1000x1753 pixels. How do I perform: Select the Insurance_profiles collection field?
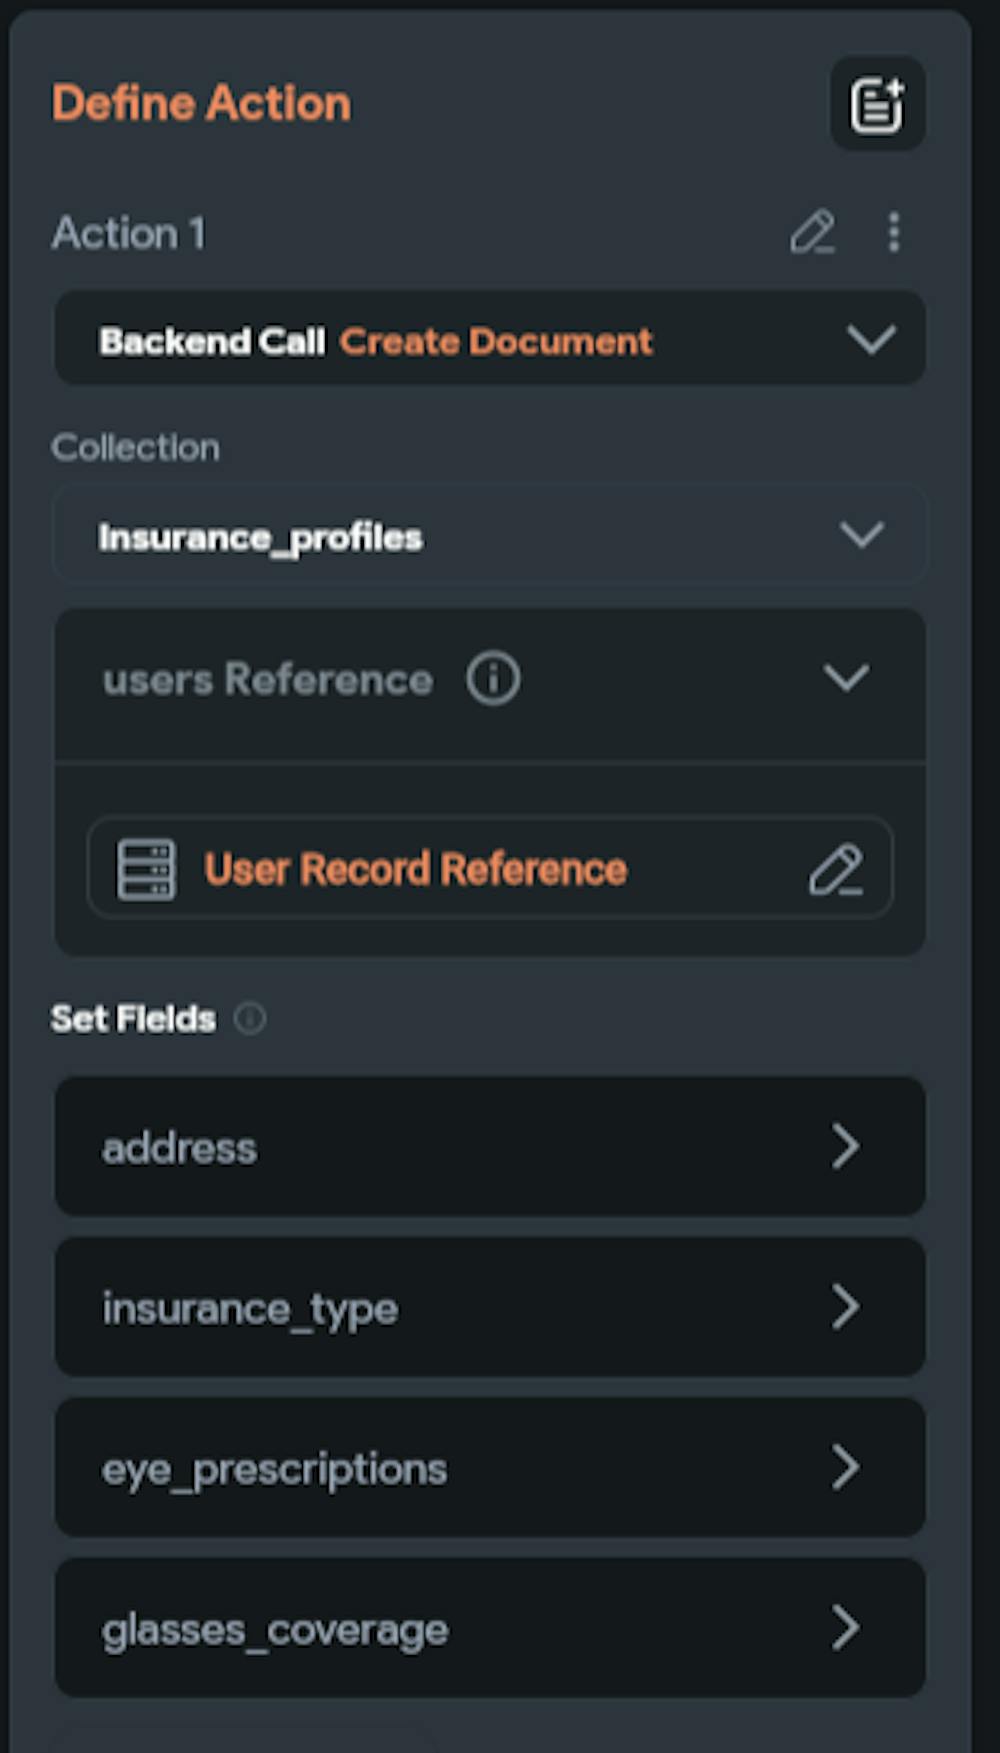(x=260, y=536)
